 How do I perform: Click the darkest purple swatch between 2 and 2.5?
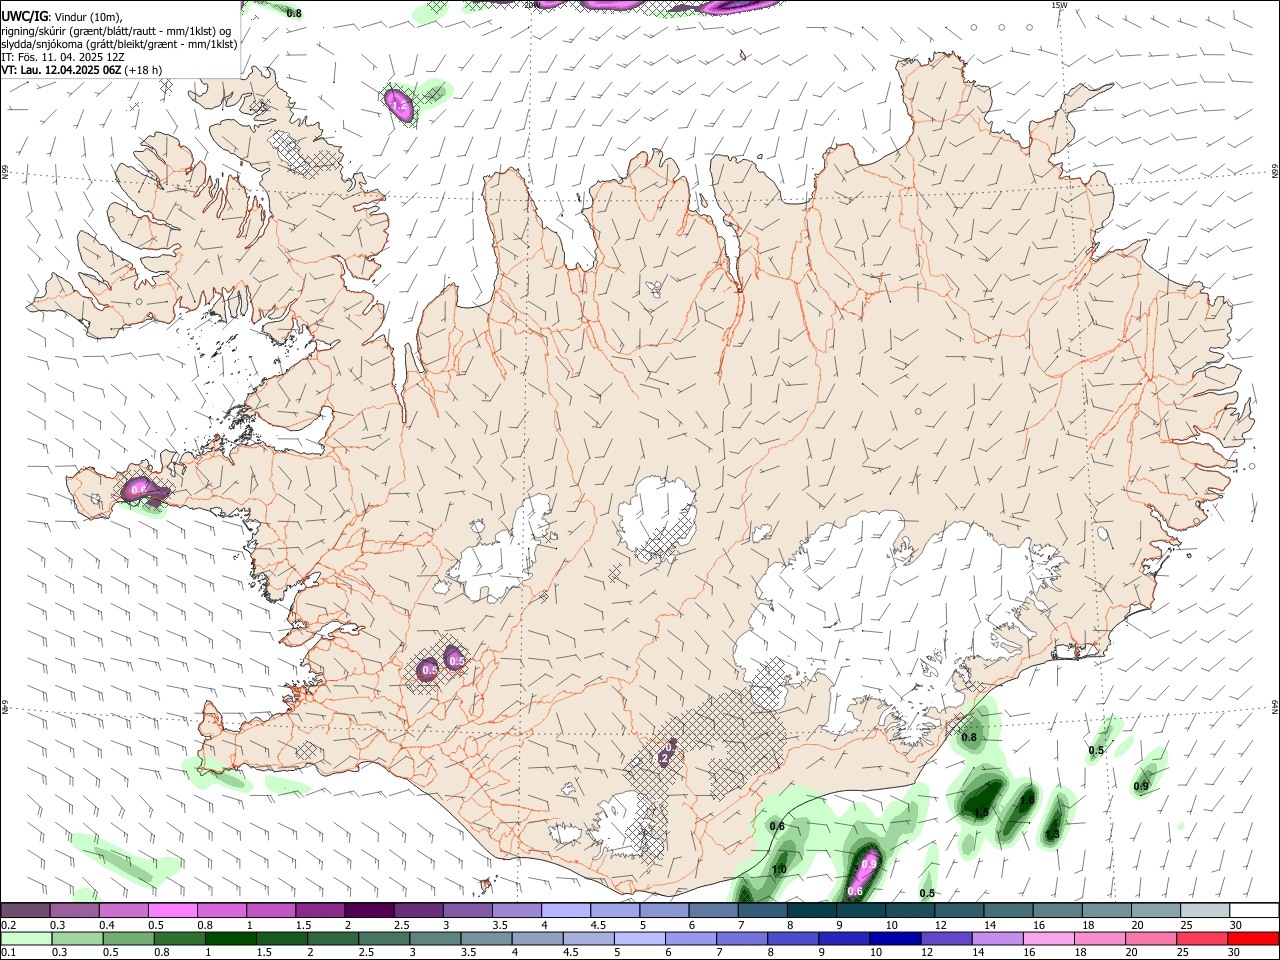click(x=368, y=910)
